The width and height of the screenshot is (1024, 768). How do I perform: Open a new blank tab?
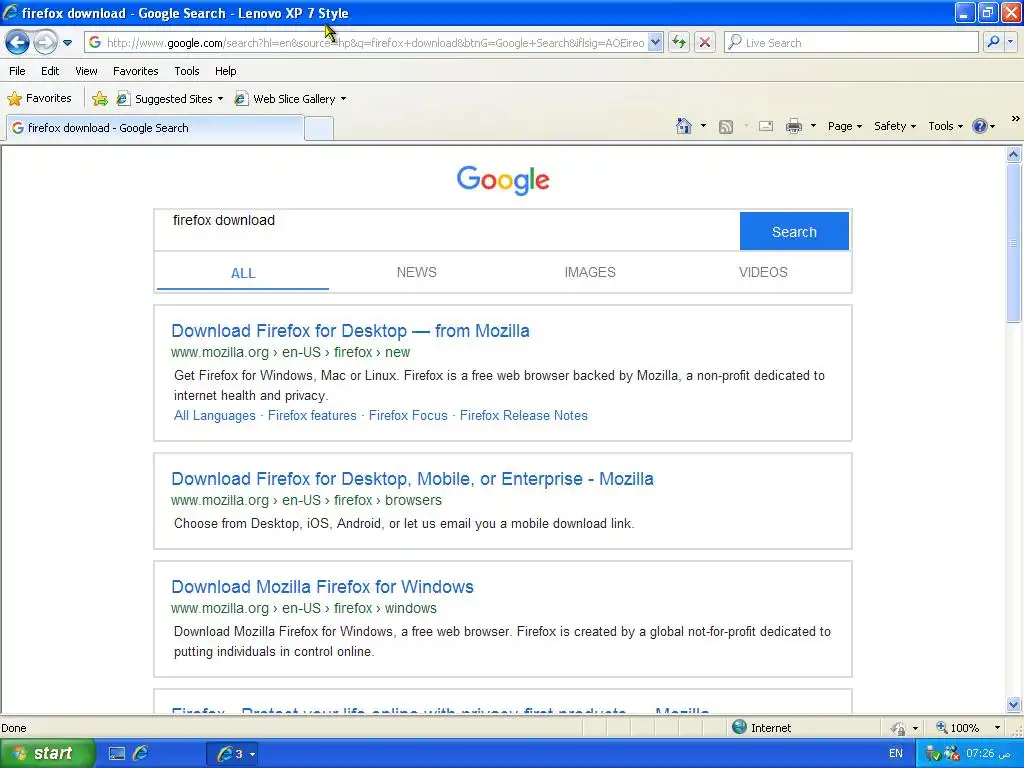pos(319,129)
